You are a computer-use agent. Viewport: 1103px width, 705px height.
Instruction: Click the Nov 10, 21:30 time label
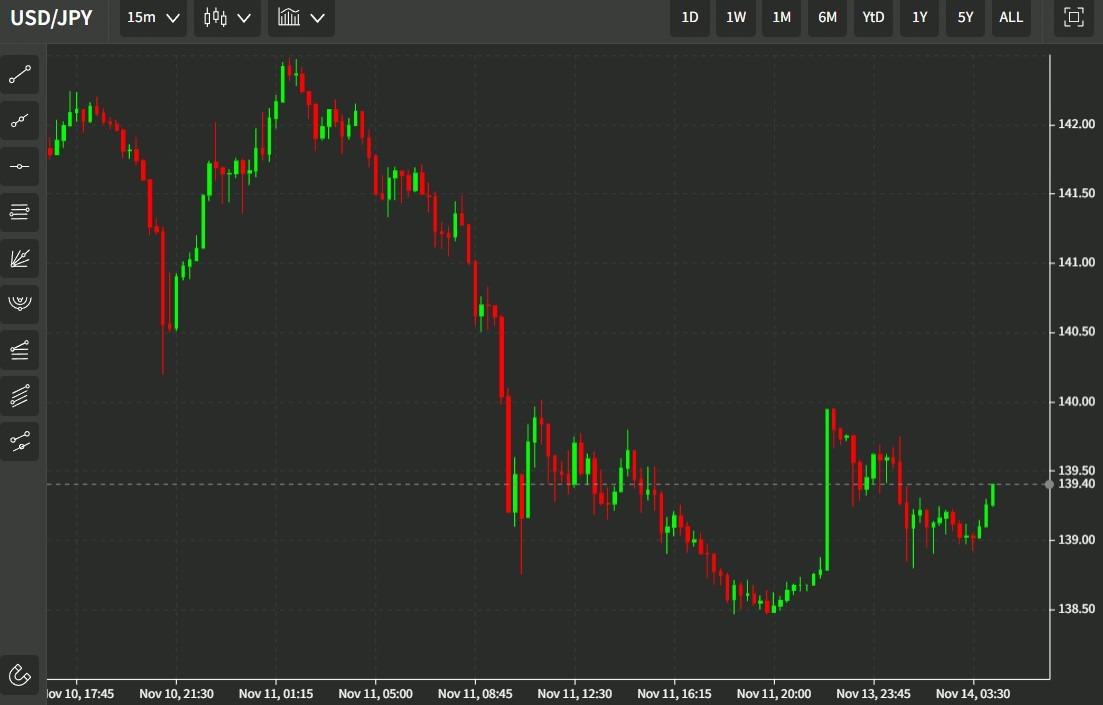(177, 694)
